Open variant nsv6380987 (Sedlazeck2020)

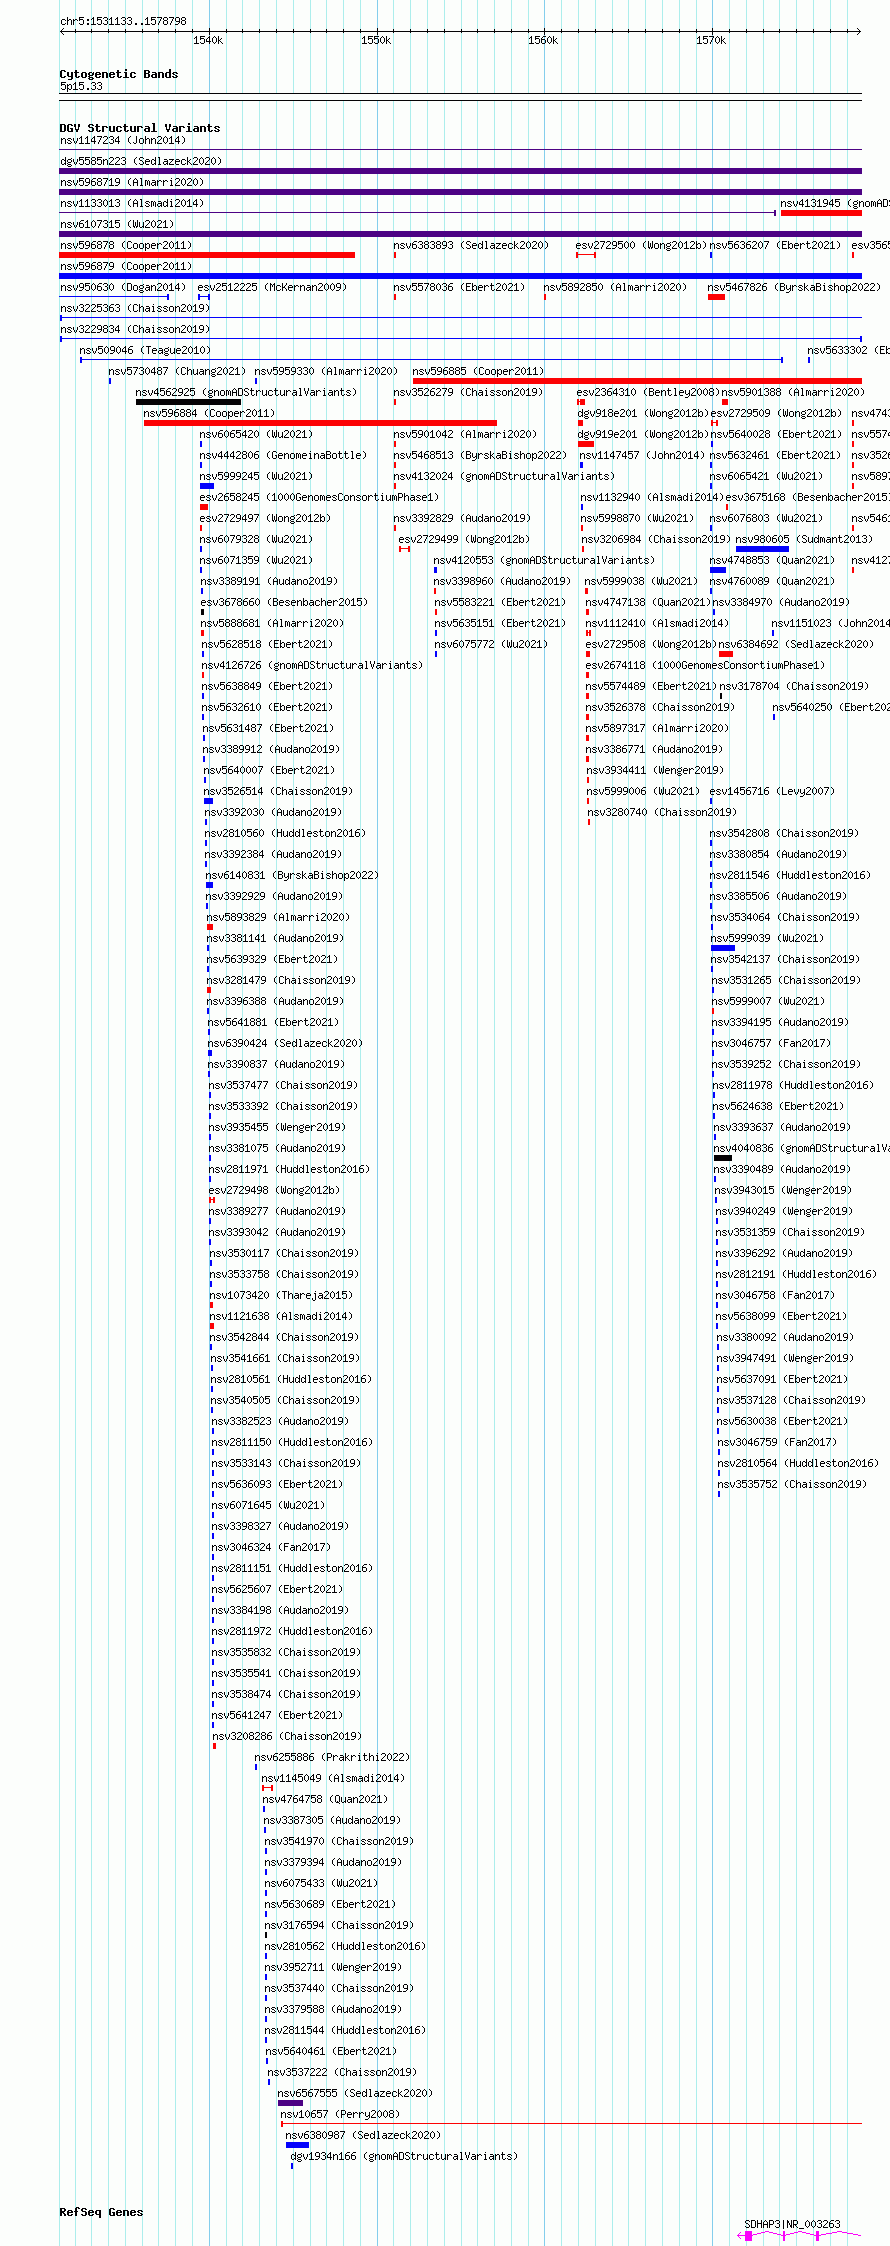363,2135
